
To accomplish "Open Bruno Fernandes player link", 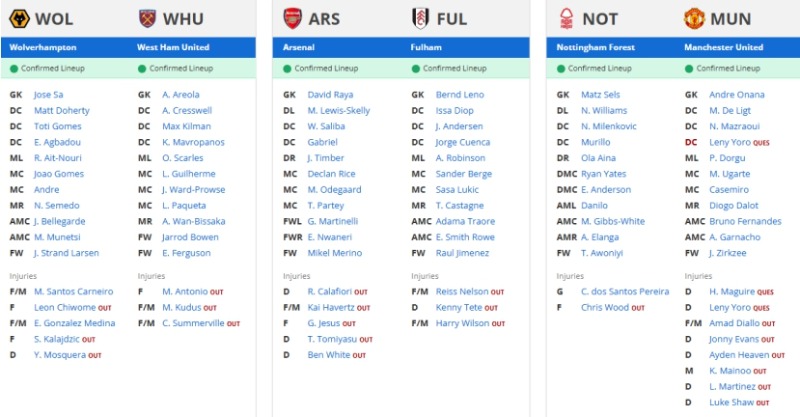I will [746, 221].
